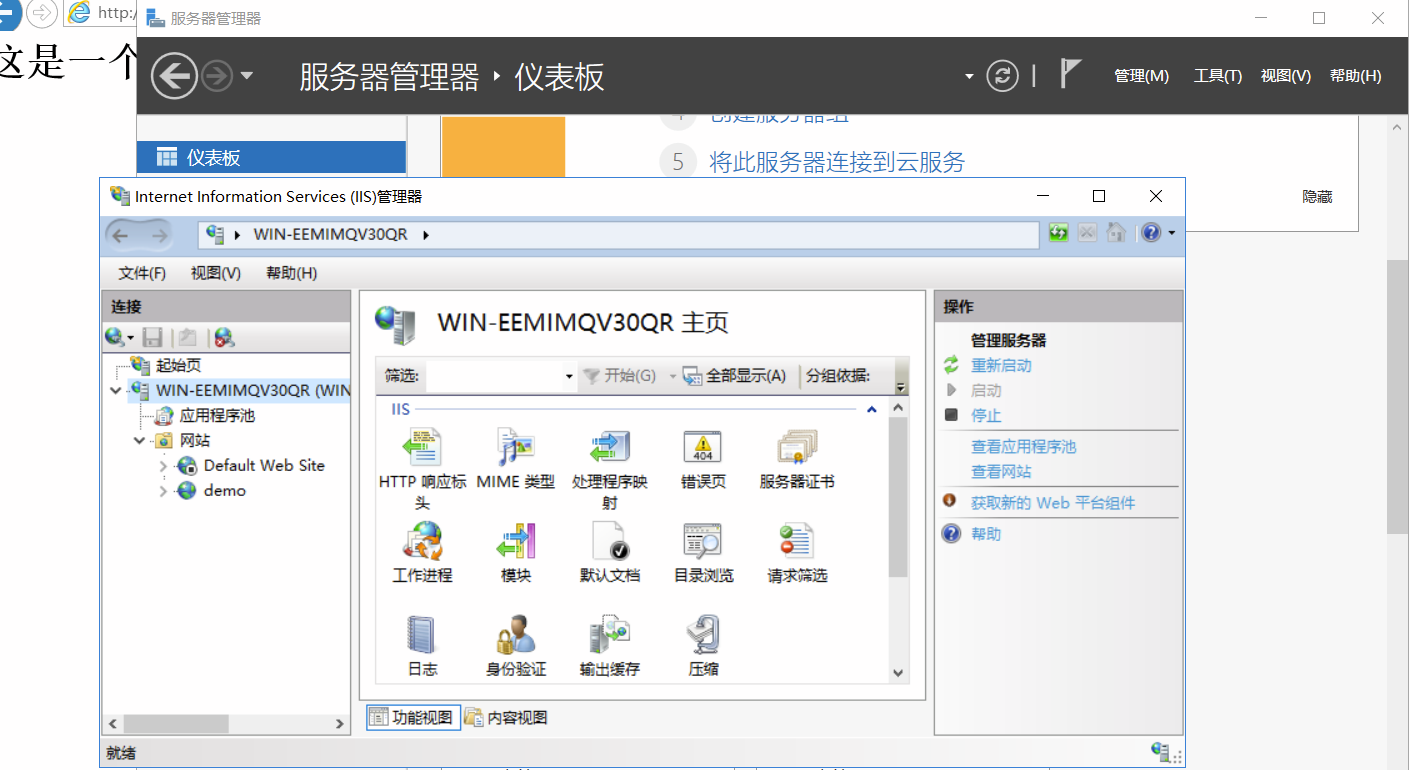The image size is (1410, 770).
Task: Open 管理(M) menu in Server Manager
Action: (1141, 76)
